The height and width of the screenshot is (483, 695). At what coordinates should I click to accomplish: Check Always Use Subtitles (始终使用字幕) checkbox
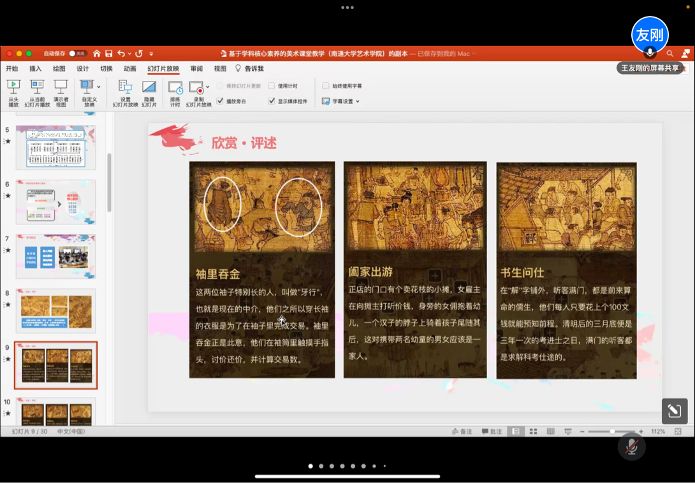(x=326, y=86)
